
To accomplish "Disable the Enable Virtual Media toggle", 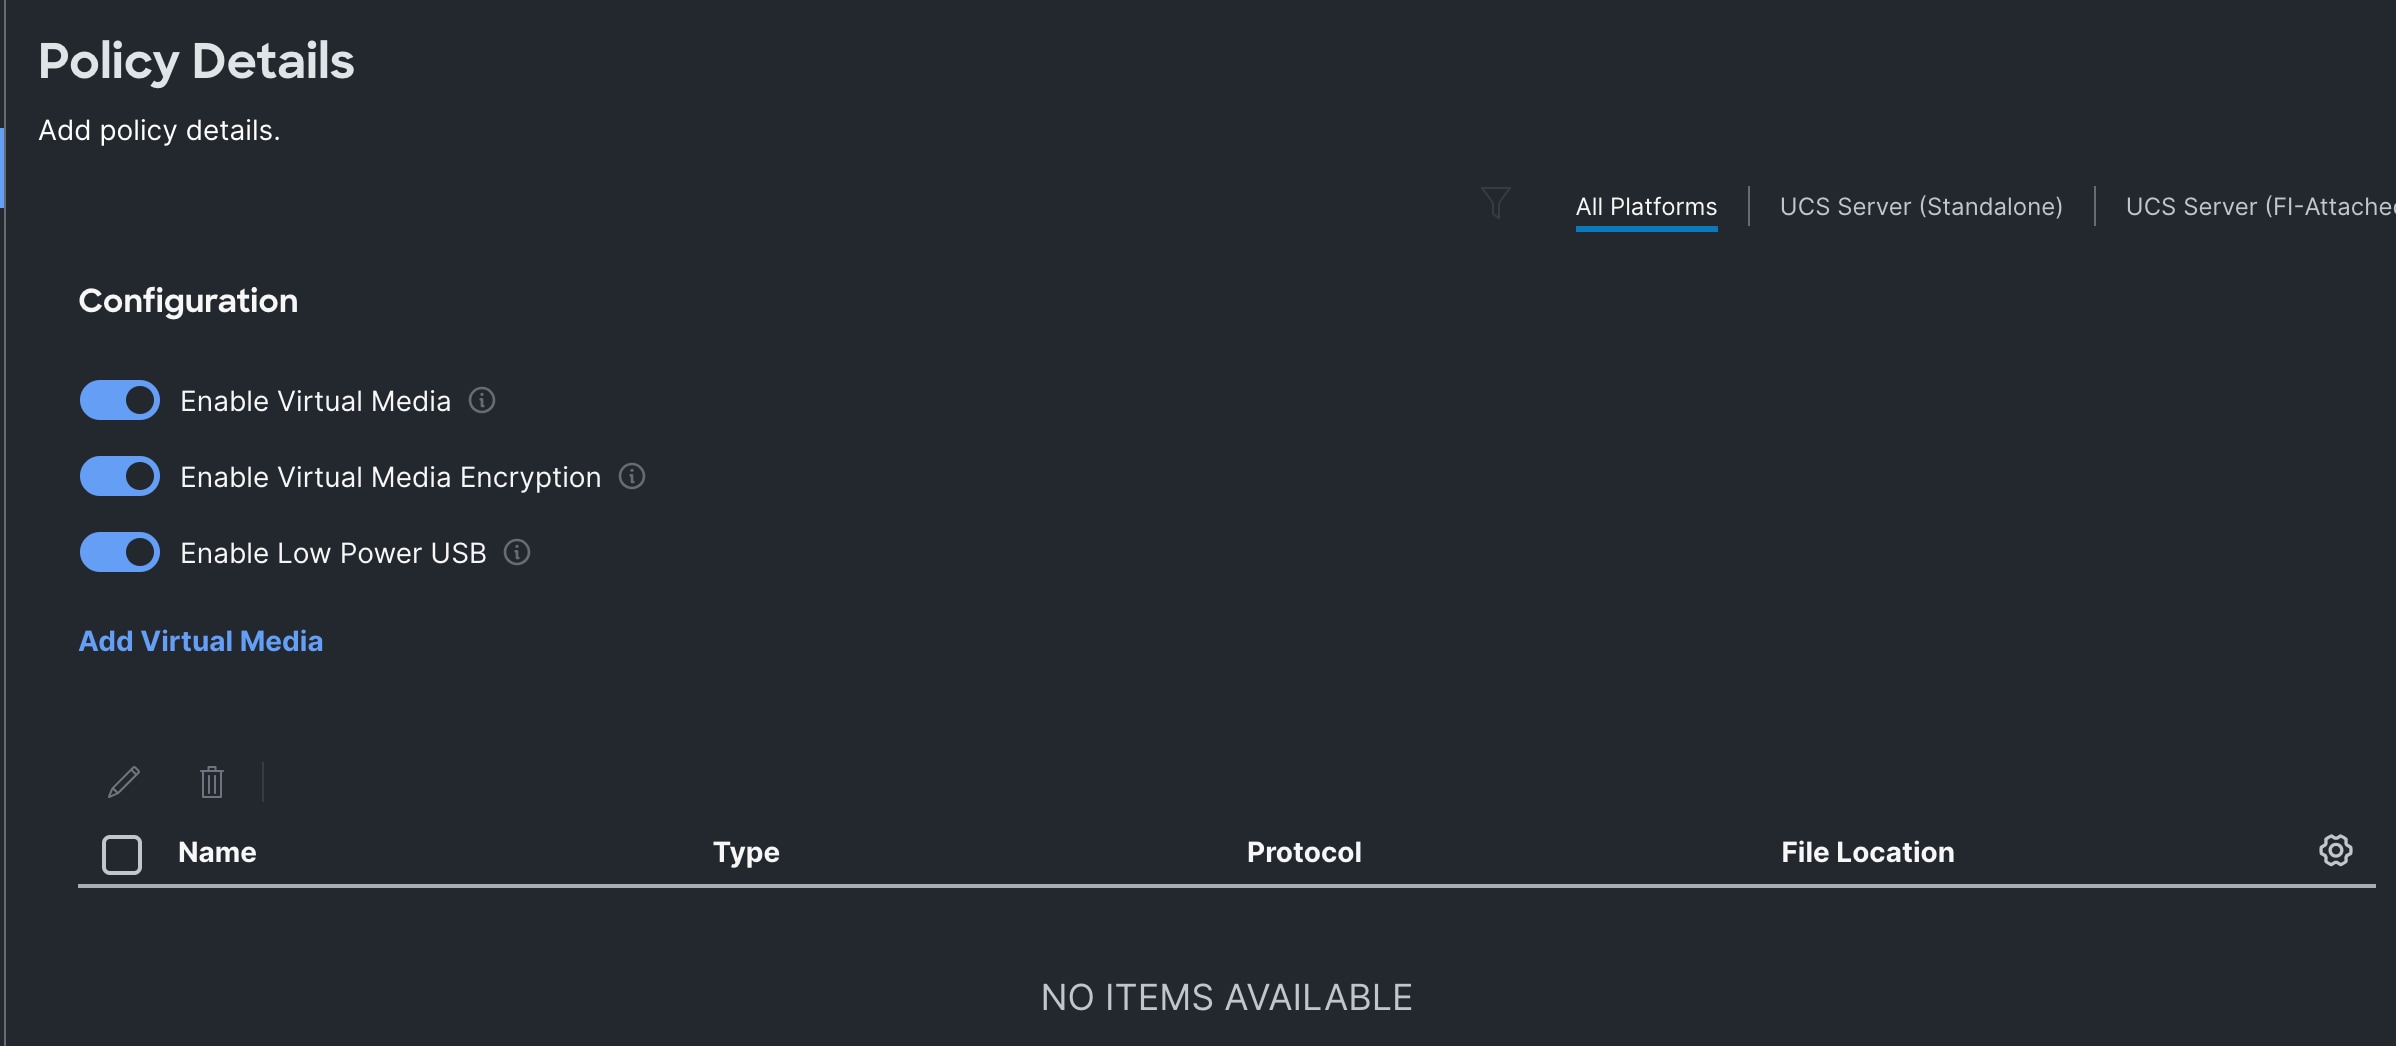I will [120, 401].
